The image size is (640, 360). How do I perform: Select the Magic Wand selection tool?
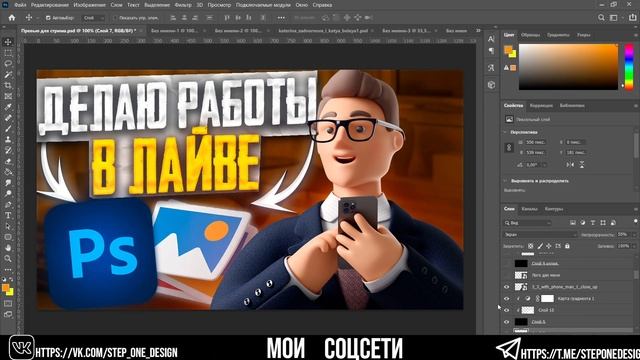coord(8,75)
